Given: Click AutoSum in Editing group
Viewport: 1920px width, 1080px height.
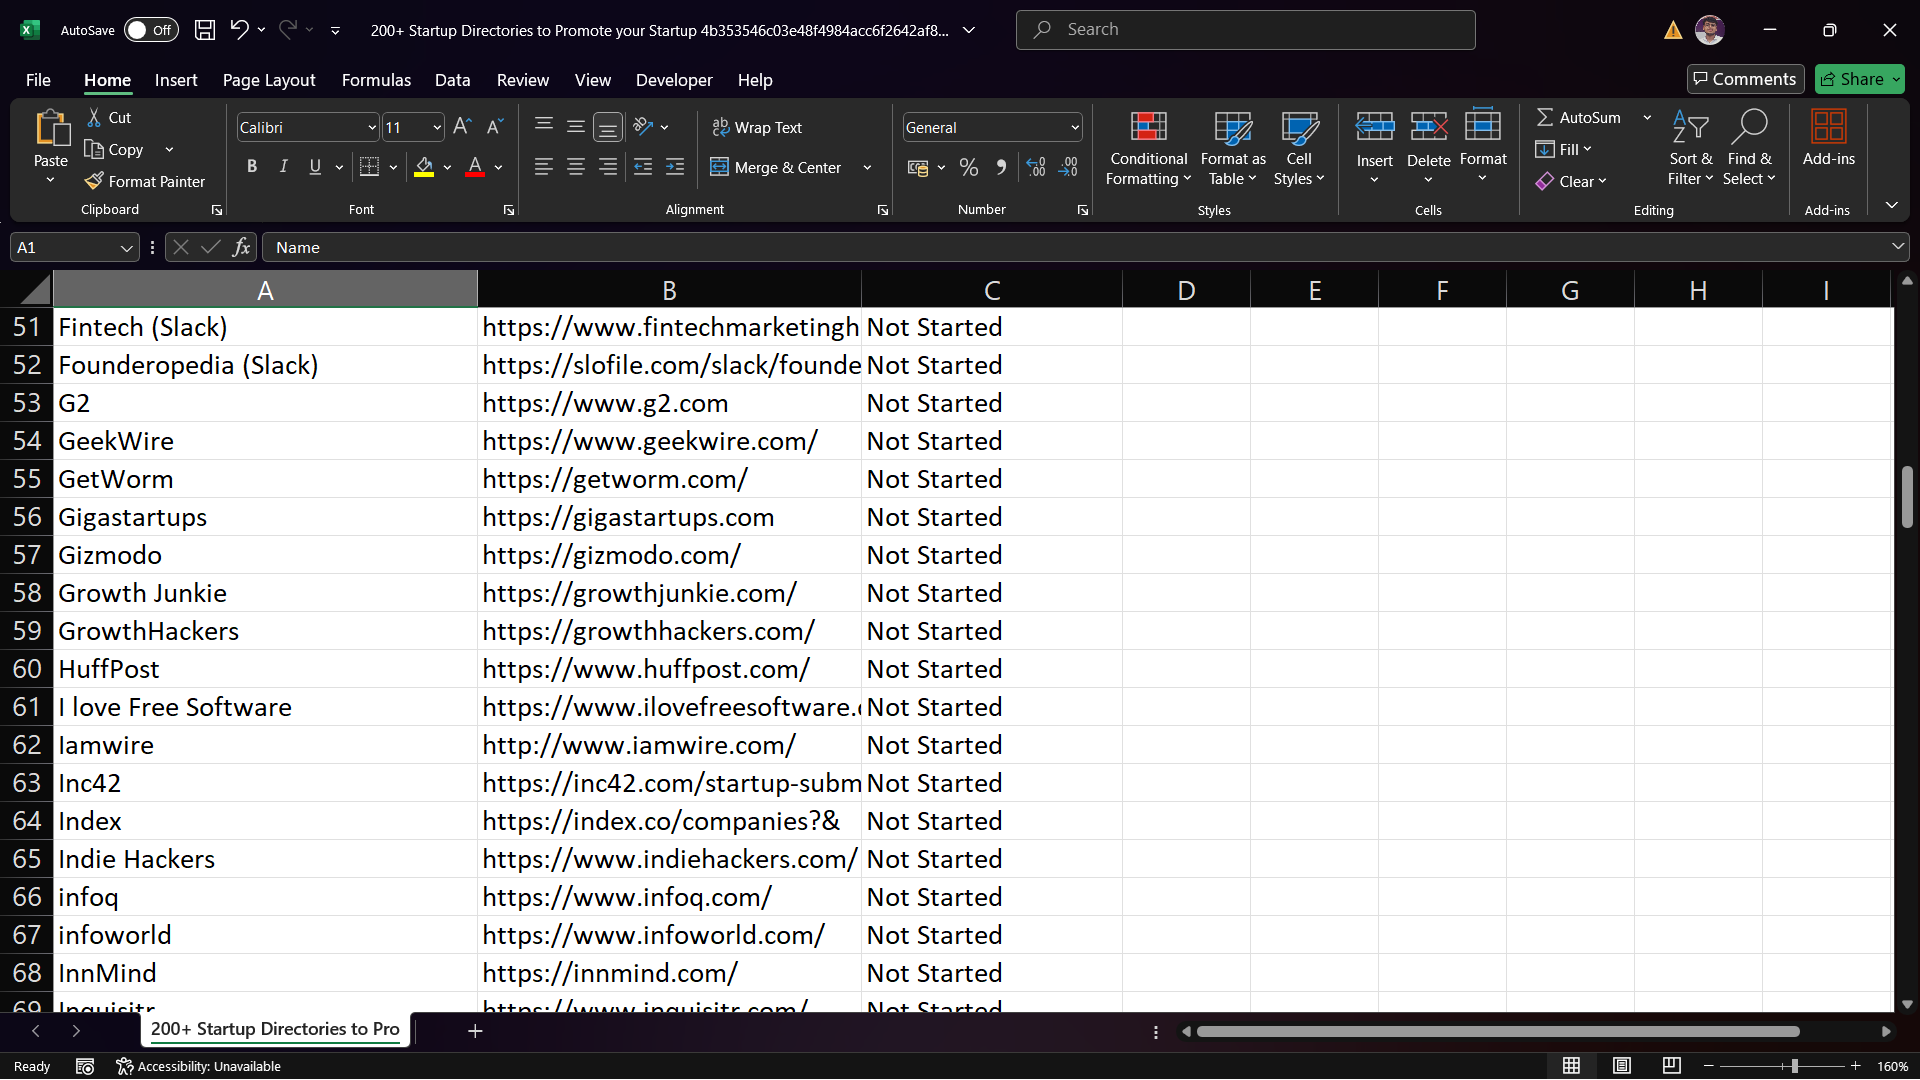Looking at the screenshot, I should pos(1579,117).
